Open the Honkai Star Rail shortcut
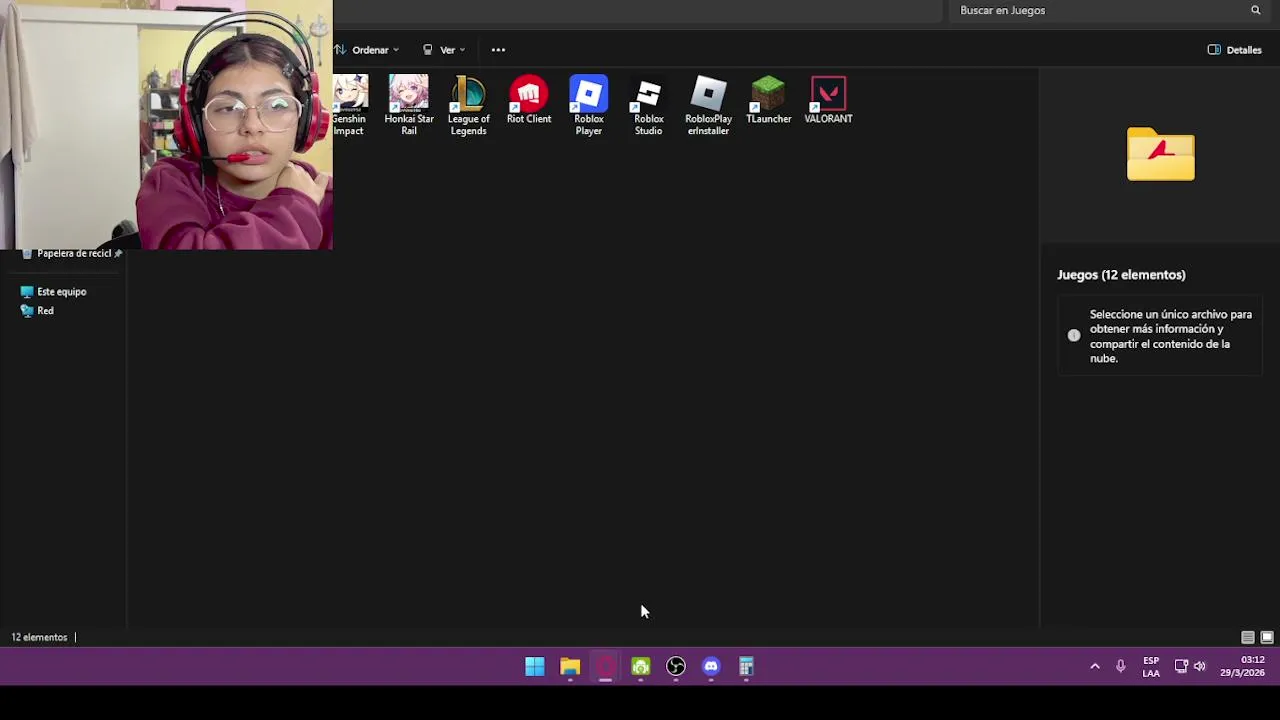Viewport: 1280px width, 720px height. (x=409, y=106)
